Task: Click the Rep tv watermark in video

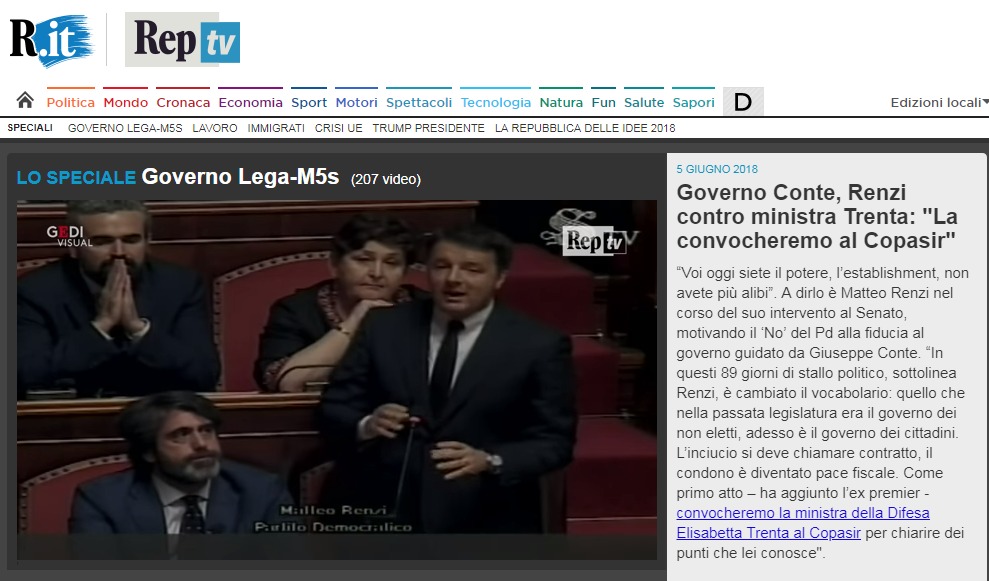Action: [594, 240]
